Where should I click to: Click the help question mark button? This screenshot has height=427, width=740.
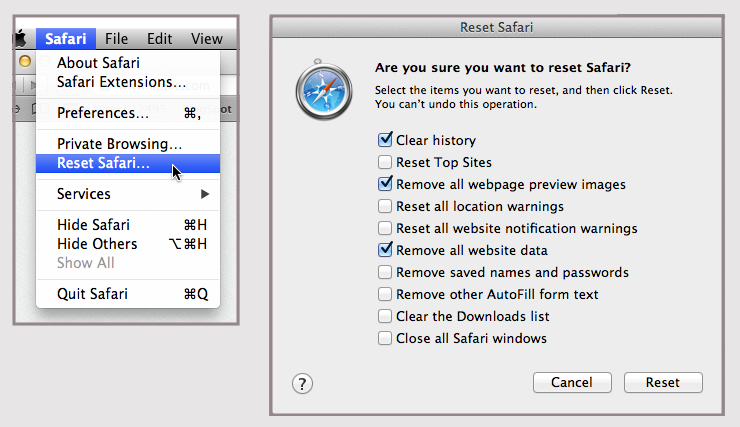(303, 383)
